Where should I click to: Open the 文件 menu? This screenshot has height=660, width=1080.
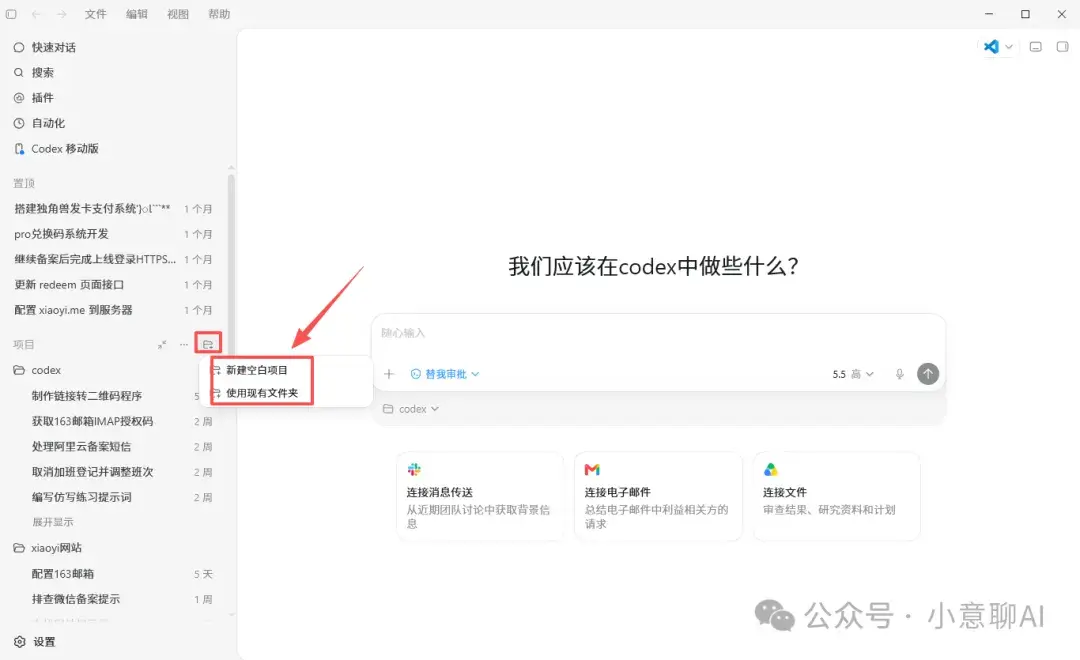click(x=96, y=14)
